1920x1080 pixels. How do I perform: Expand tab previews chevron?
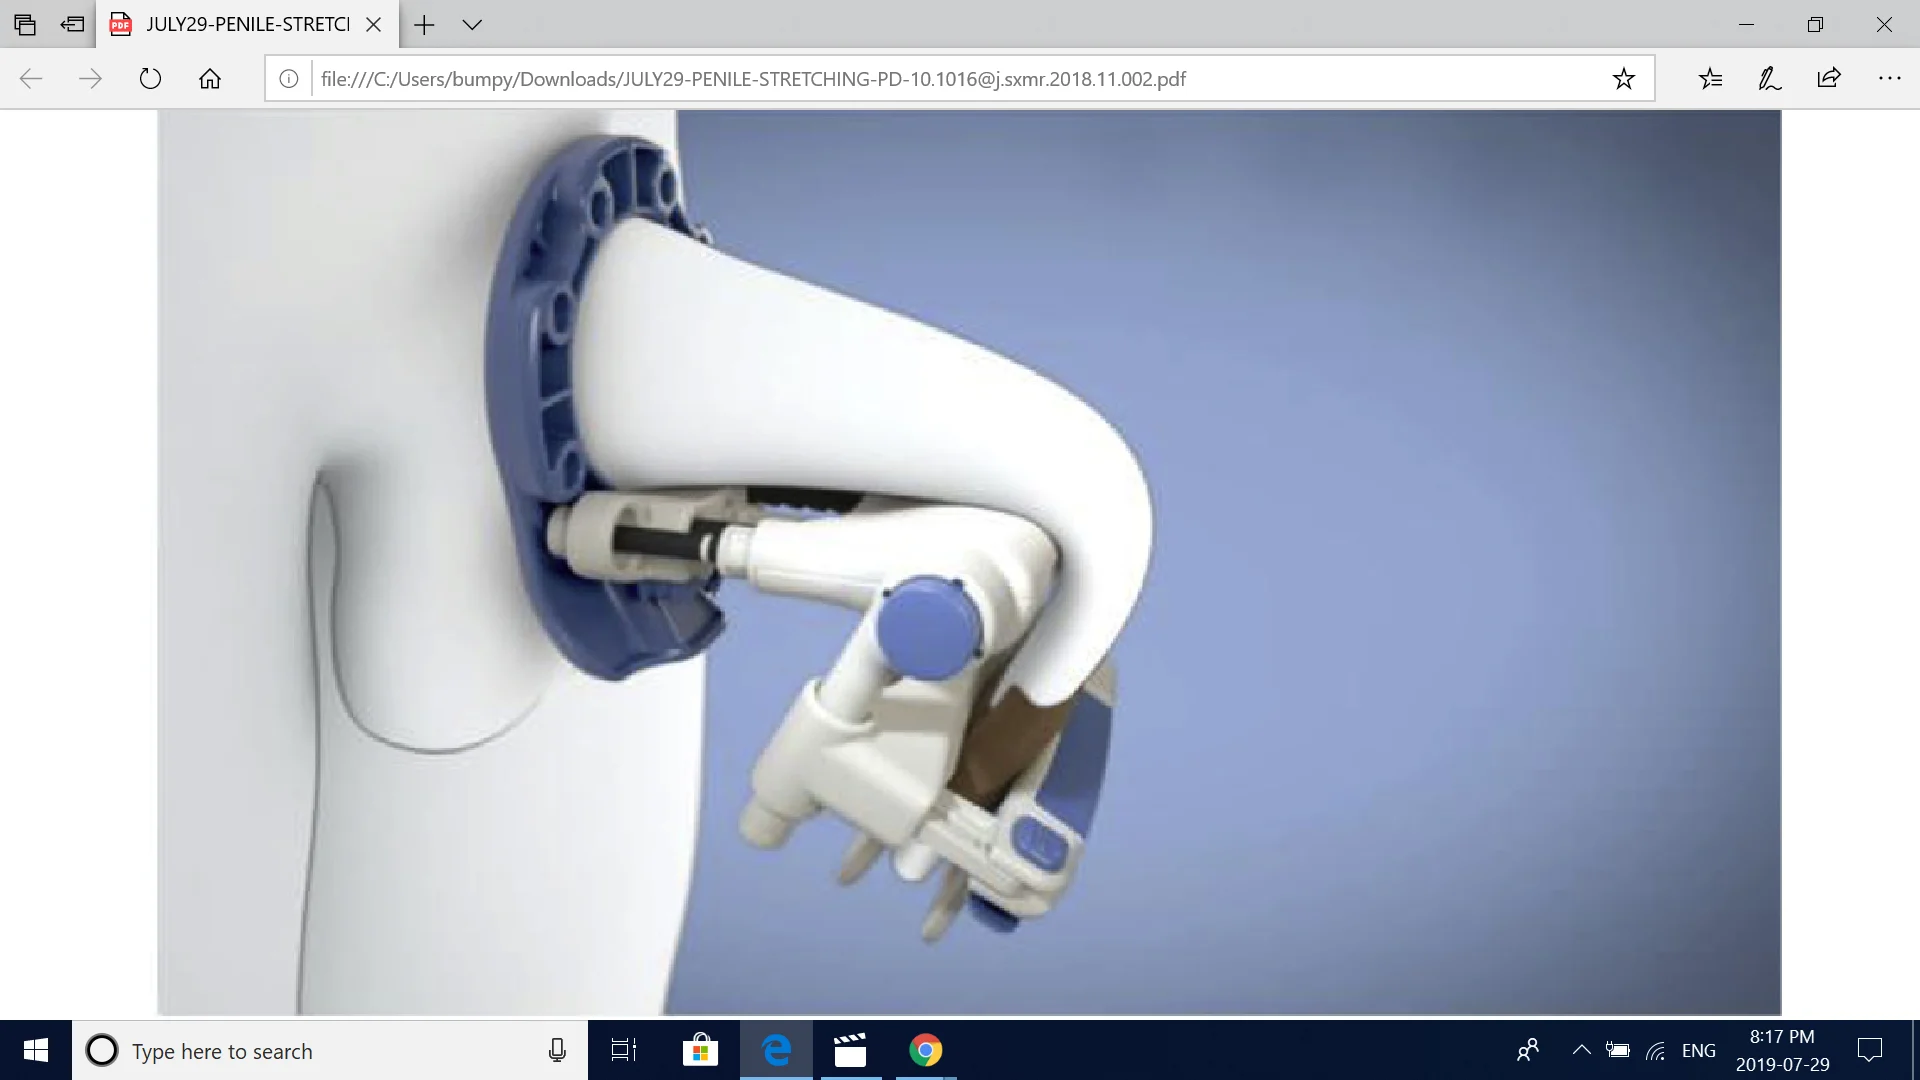click(472, 25)
